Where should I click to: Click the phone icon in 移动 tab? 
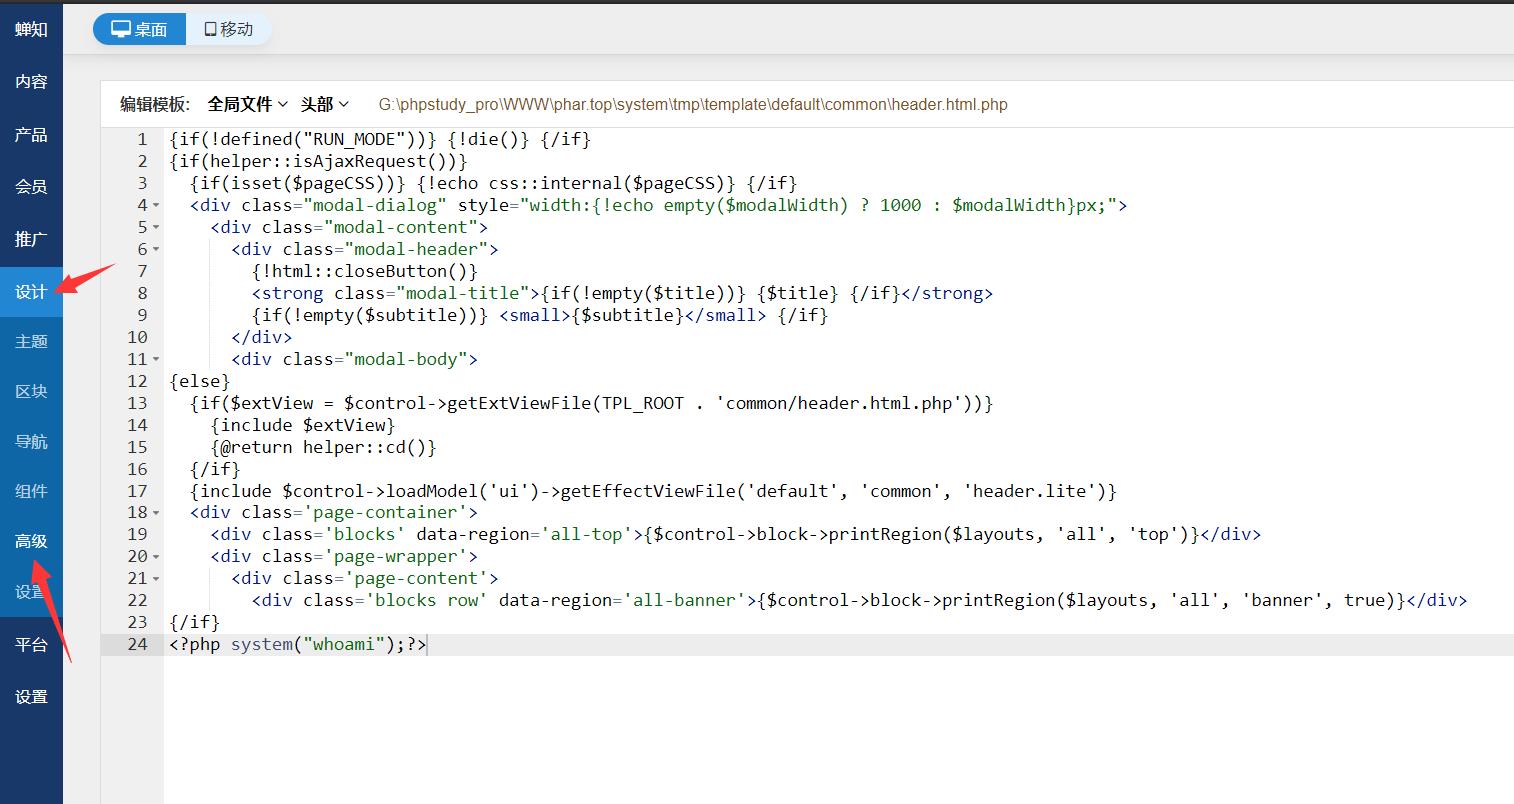pos(210,29)
